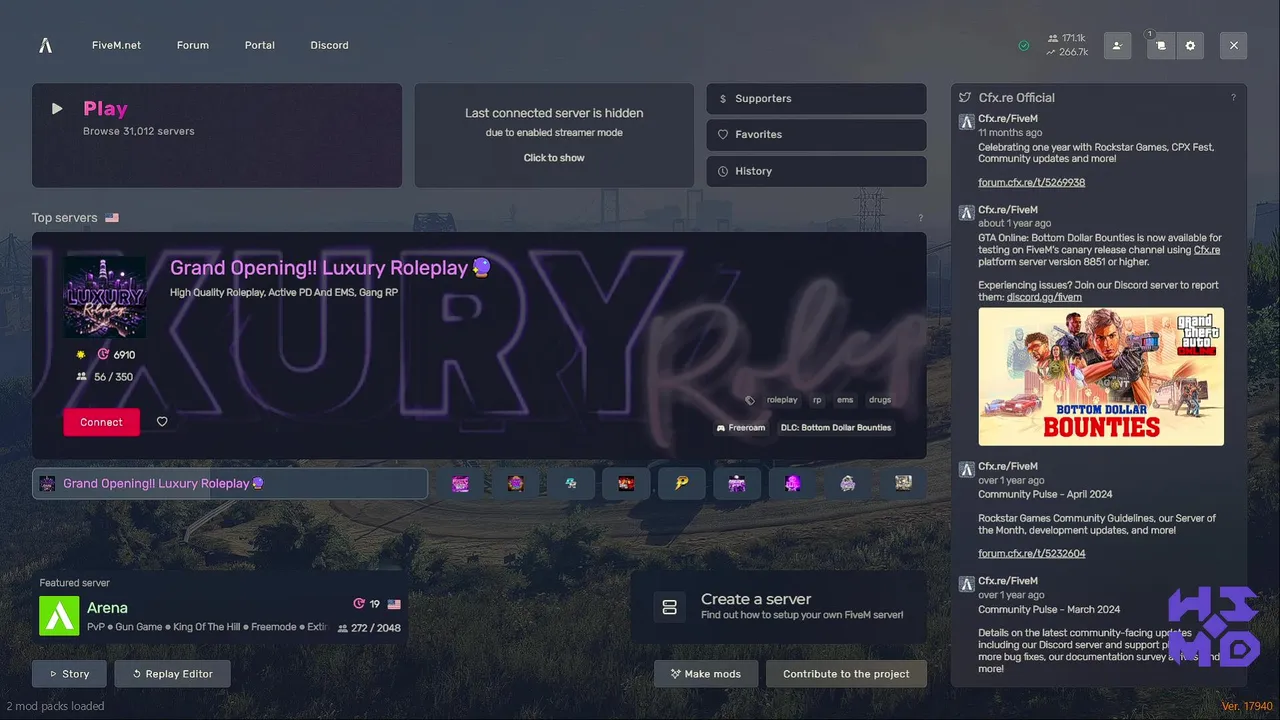Open the Bottom Dollar Bounties image
The width and height of the screenshot is (1280, 720).
pos(1101,376)
